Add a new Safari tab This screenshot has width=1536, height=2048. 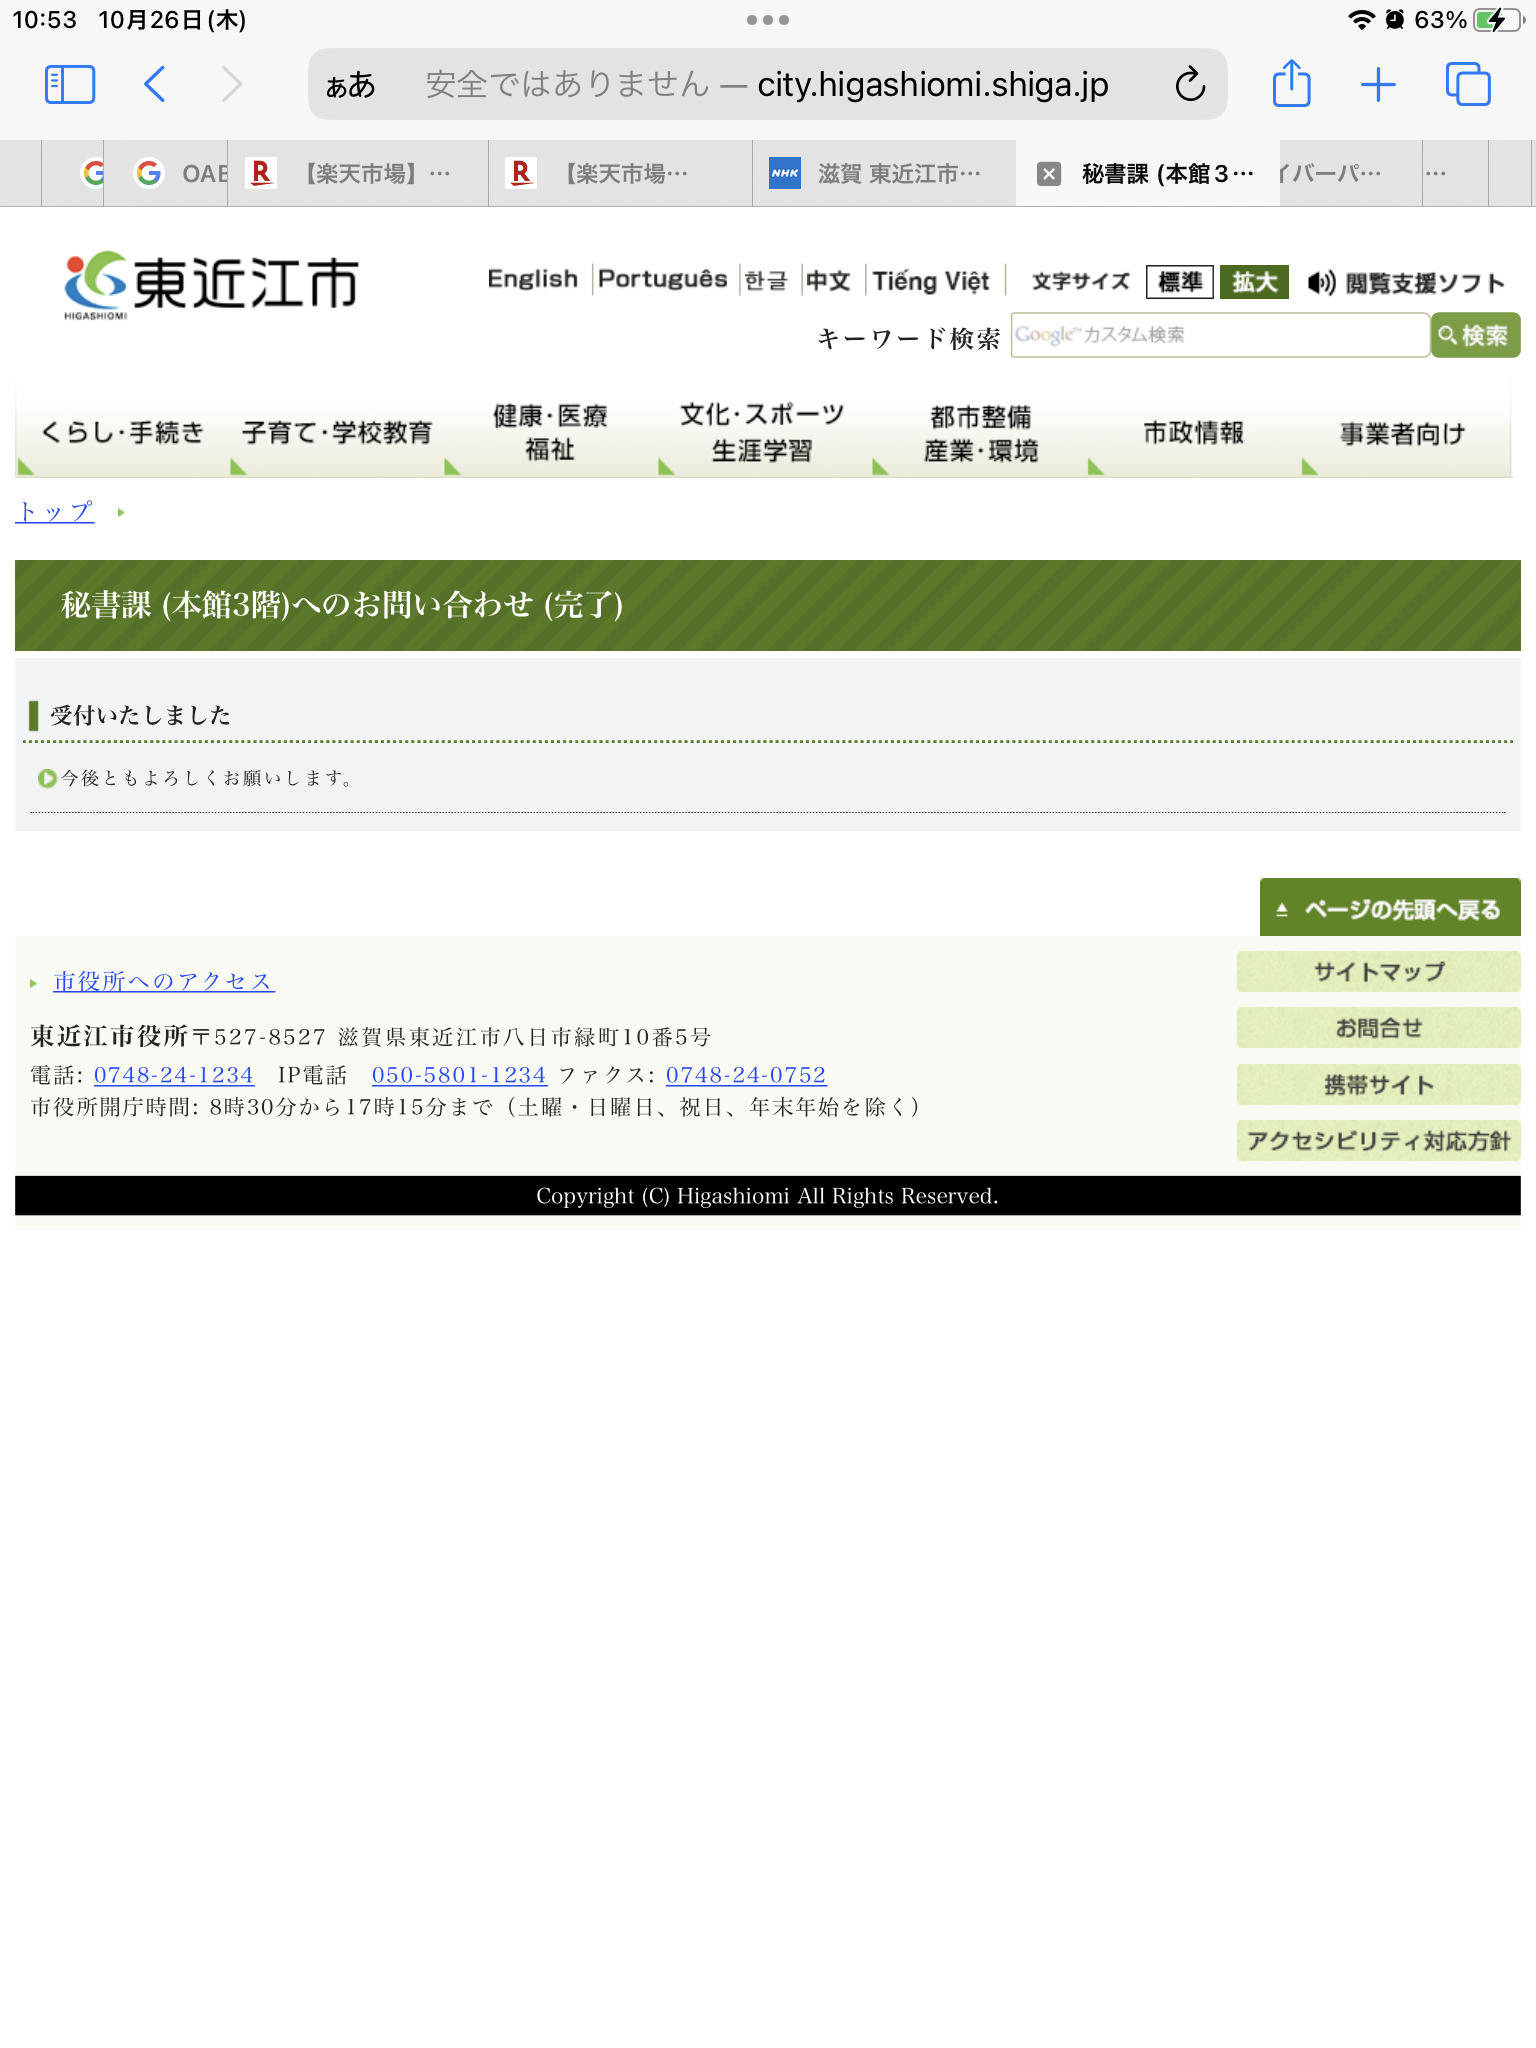[1378, 85]
